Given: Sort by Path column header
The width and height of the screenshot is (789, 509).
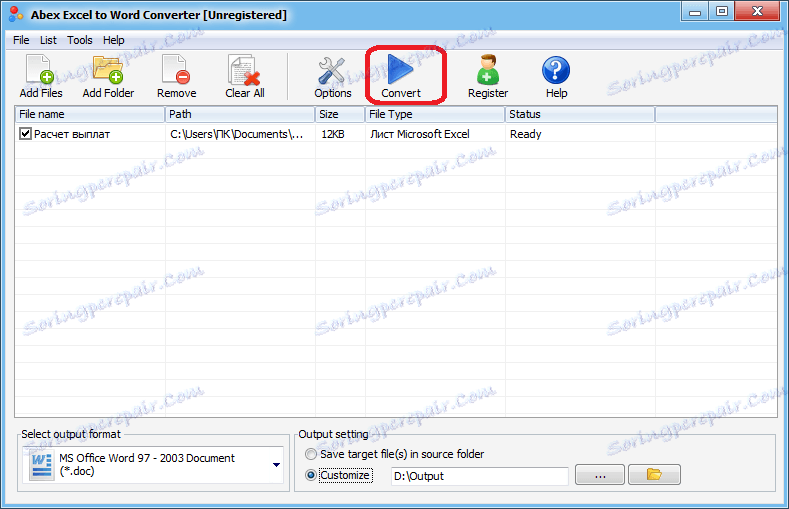Looking at the screenshot, I should coord(240,114).
